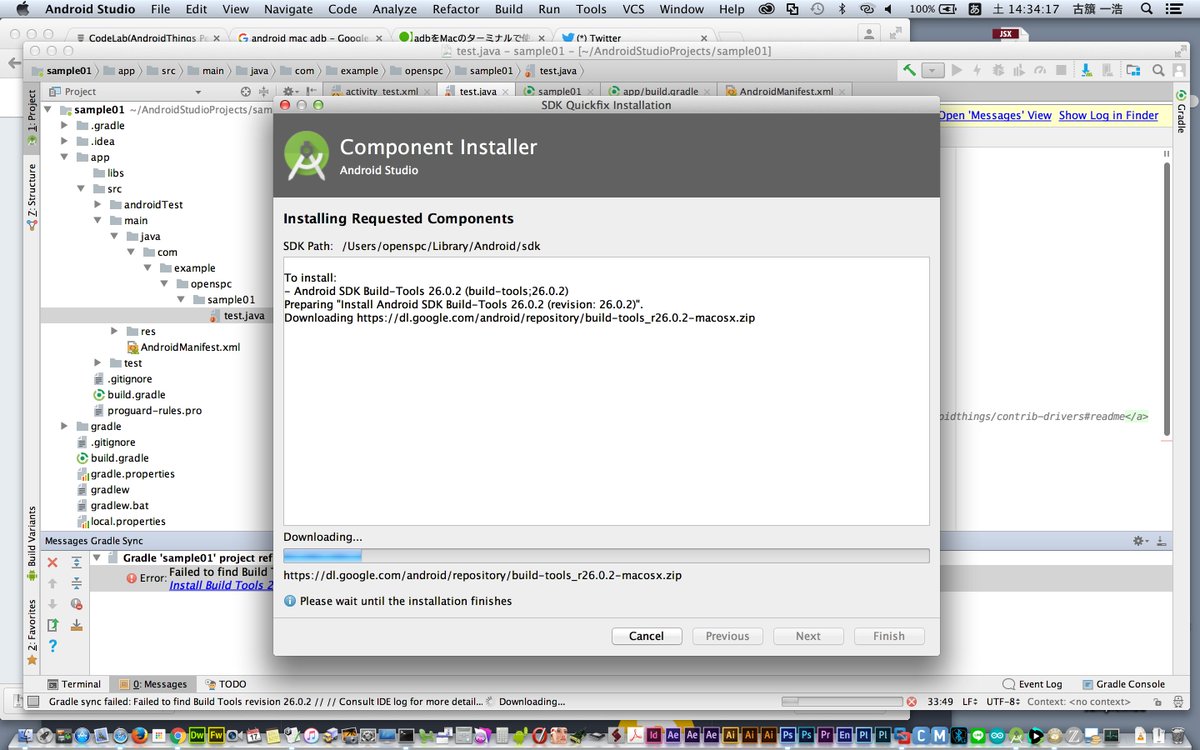Click the Debug bug icon in toolbar

(x=996, y=70)
